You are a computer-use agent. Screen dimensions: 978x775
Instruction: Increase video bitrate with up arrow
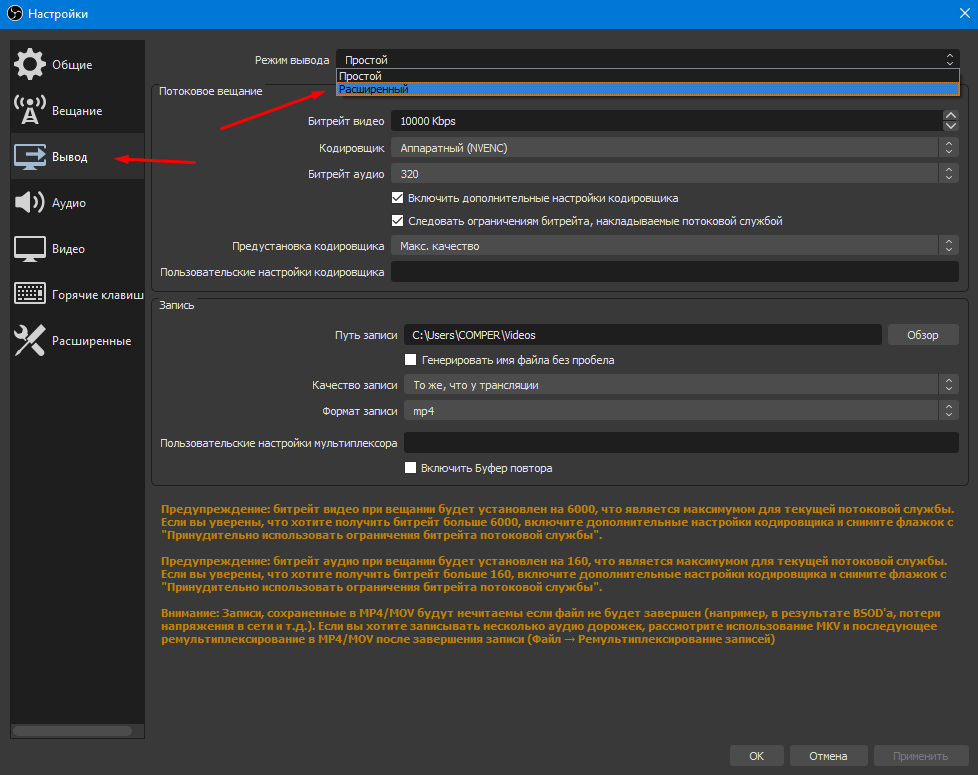(x=951, y=115)
